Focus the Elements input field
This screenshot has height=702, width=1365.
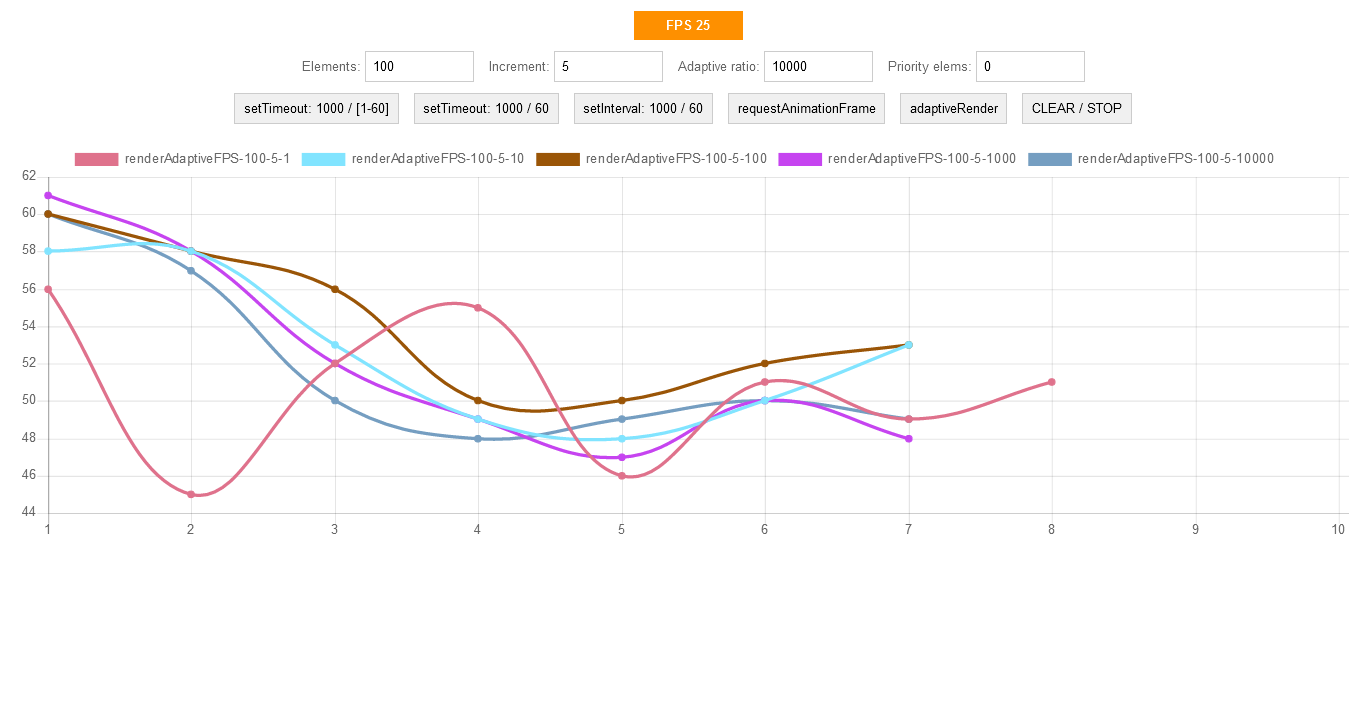pyautogui.click(x=419, y=67)
